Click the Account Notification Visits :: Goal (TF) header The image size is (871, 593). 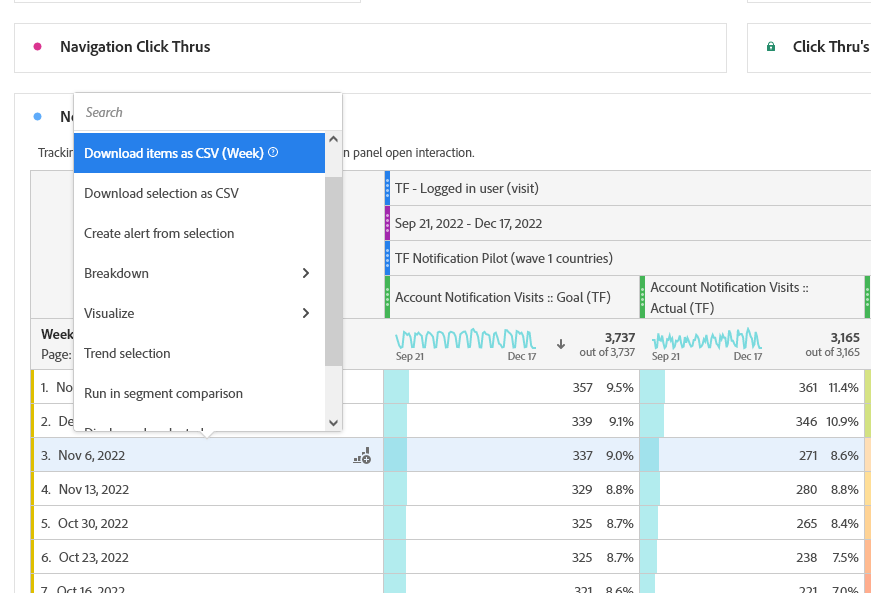(503, 297)
